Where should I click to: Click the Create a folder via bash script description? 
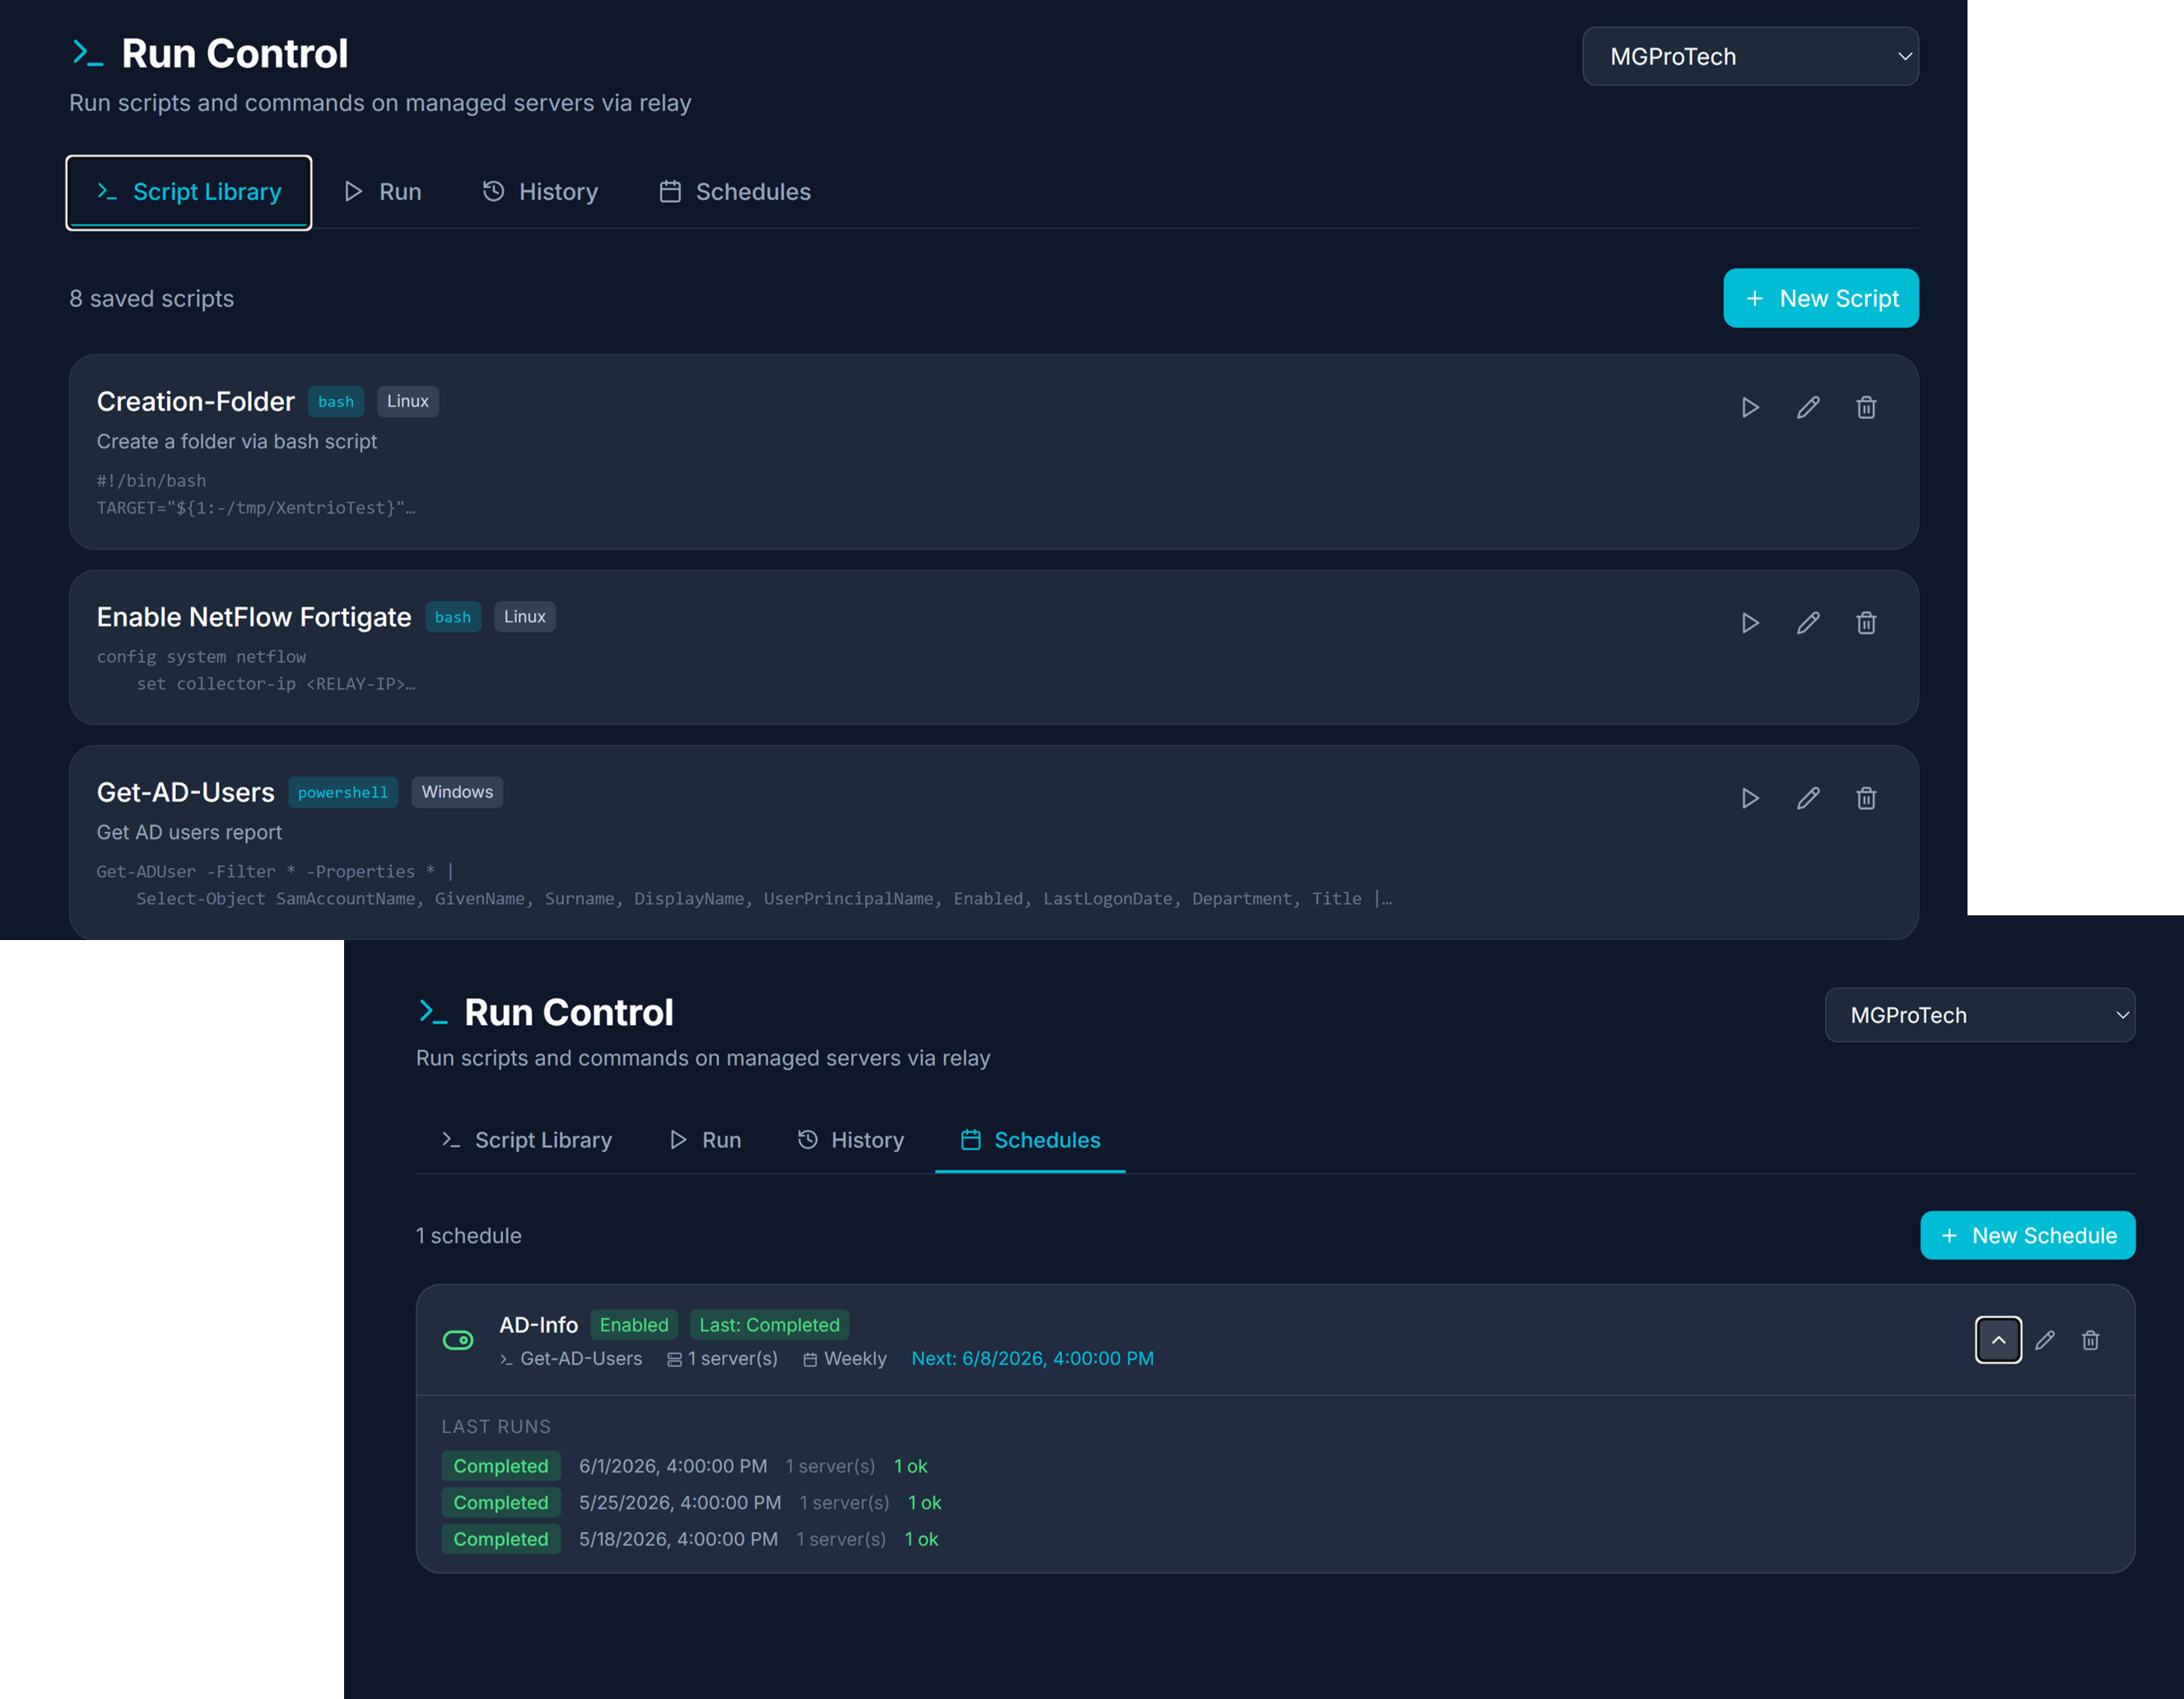(237, 441)
